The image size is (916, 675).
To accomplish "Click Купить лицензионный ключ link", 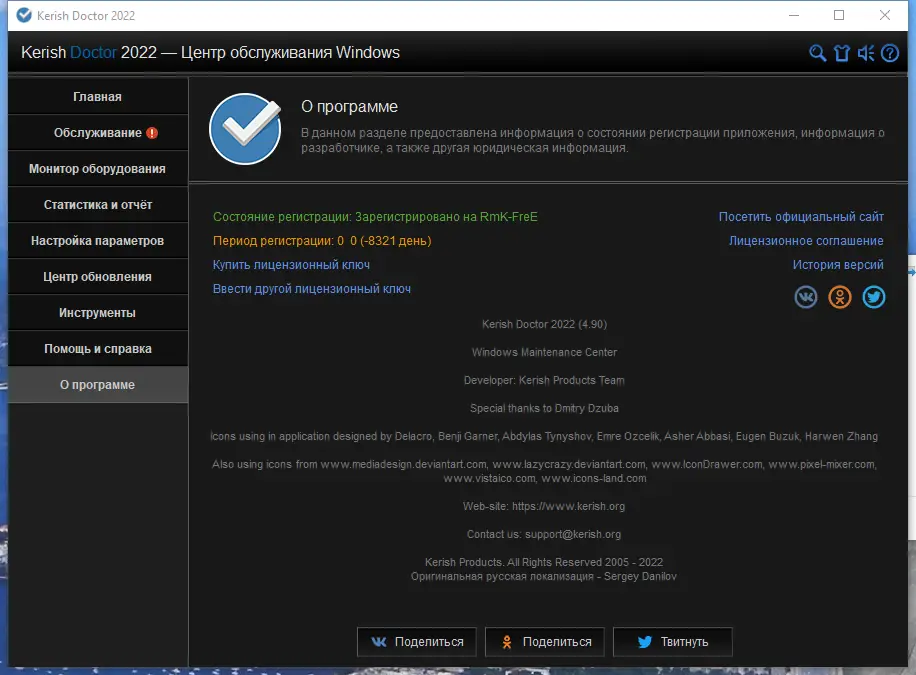I will coord(291,265).
